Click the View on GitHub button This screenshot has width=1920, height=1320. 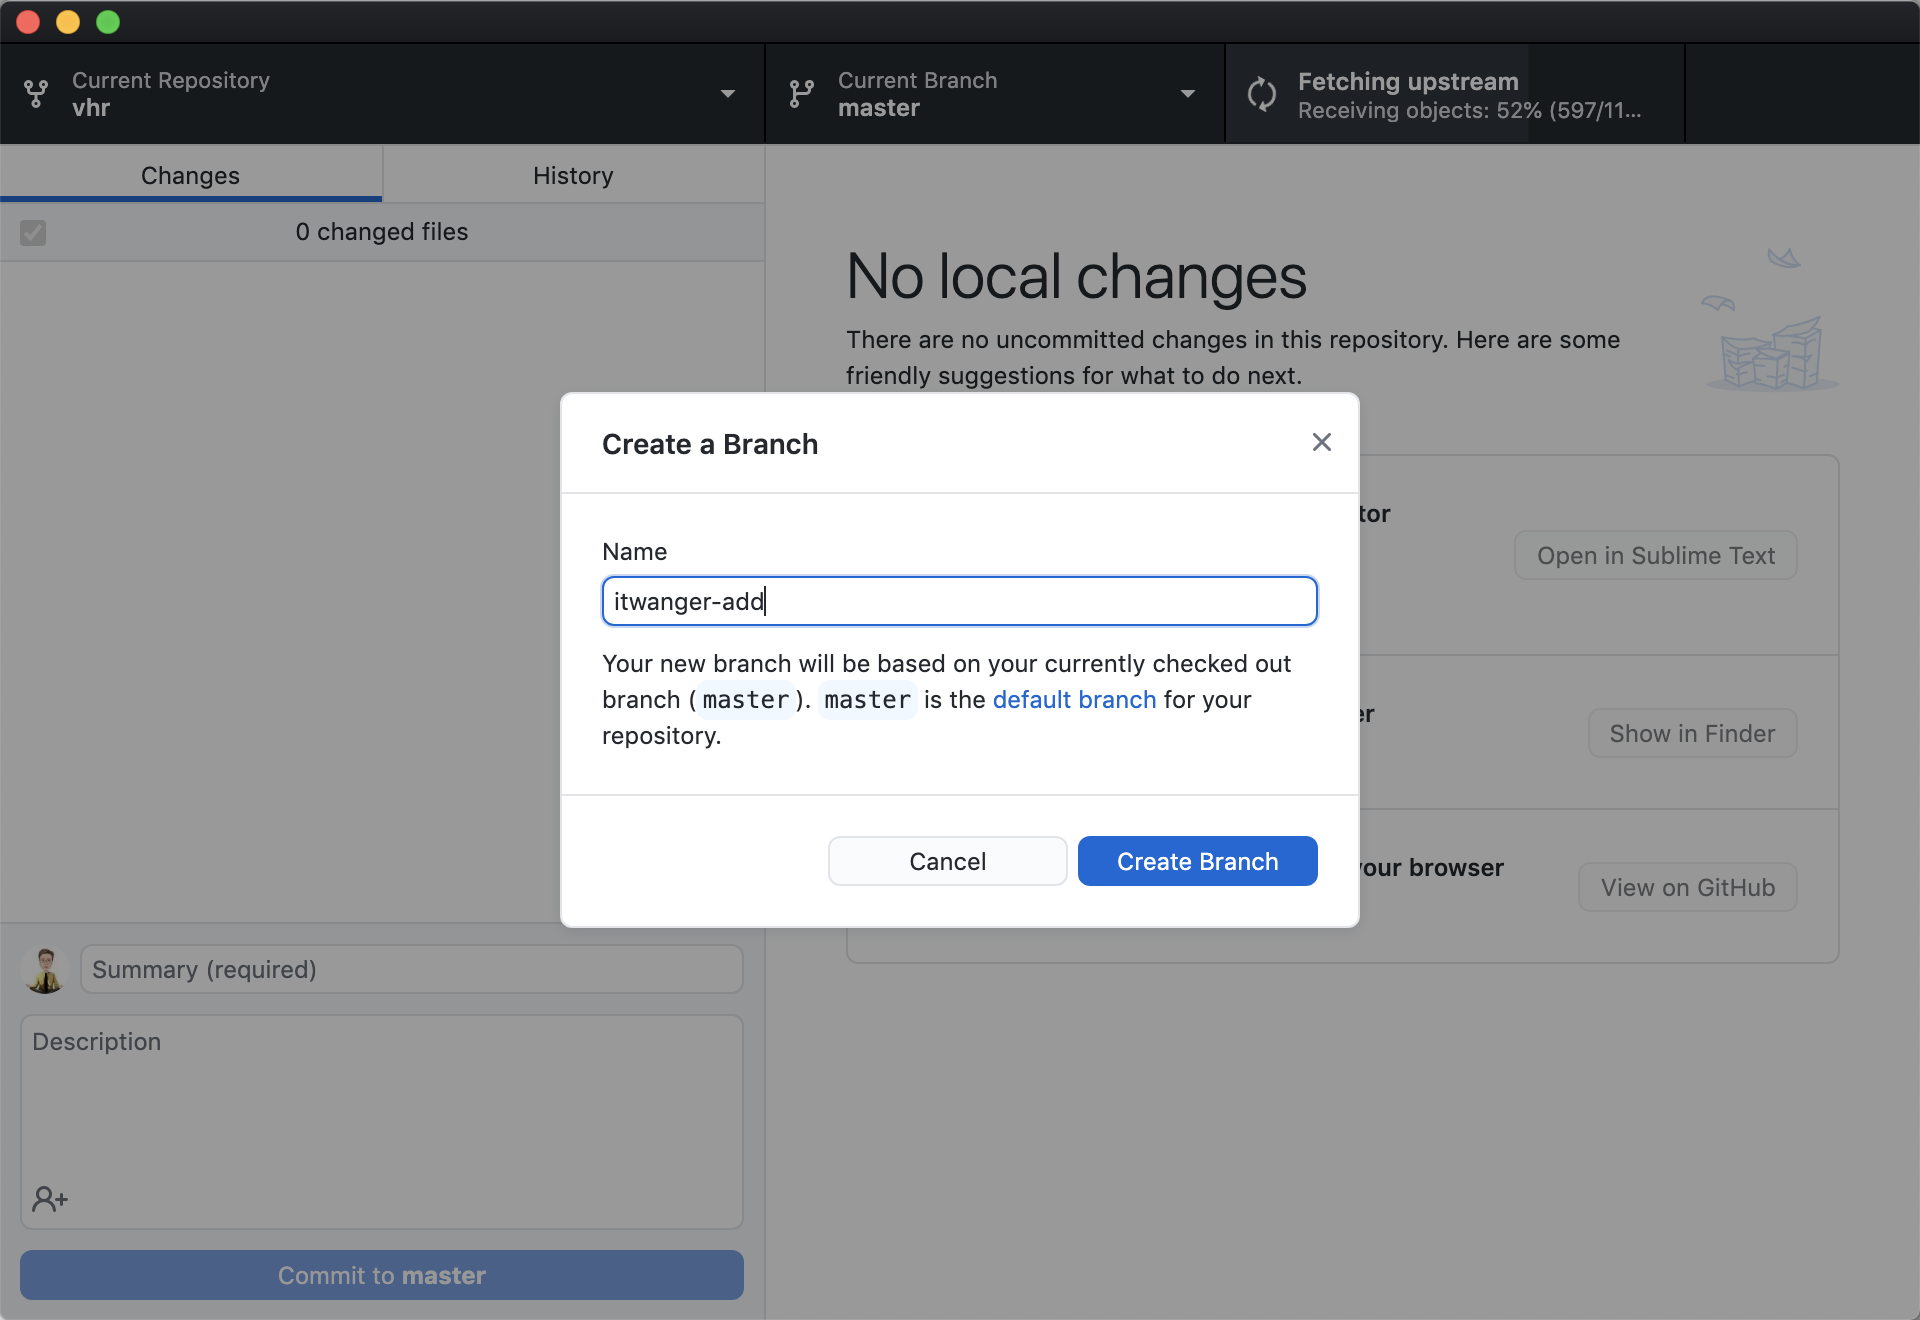coord(1687,888)
